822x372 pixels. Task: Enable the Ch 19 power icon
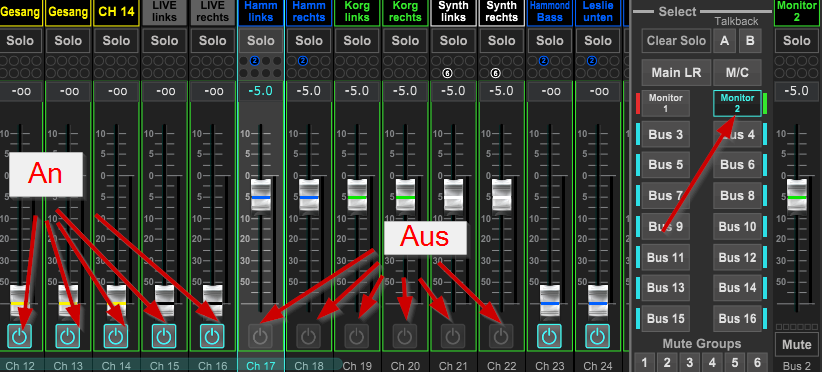357,336
